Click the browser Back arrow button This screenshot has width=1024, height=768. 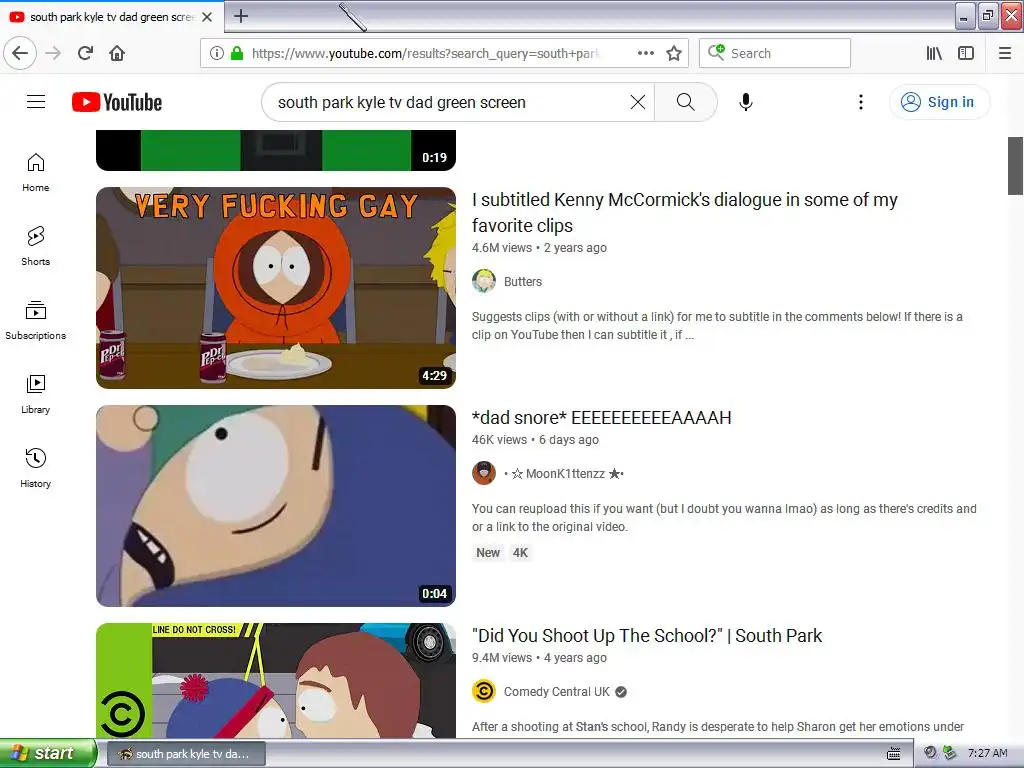(x=20, y=53)
